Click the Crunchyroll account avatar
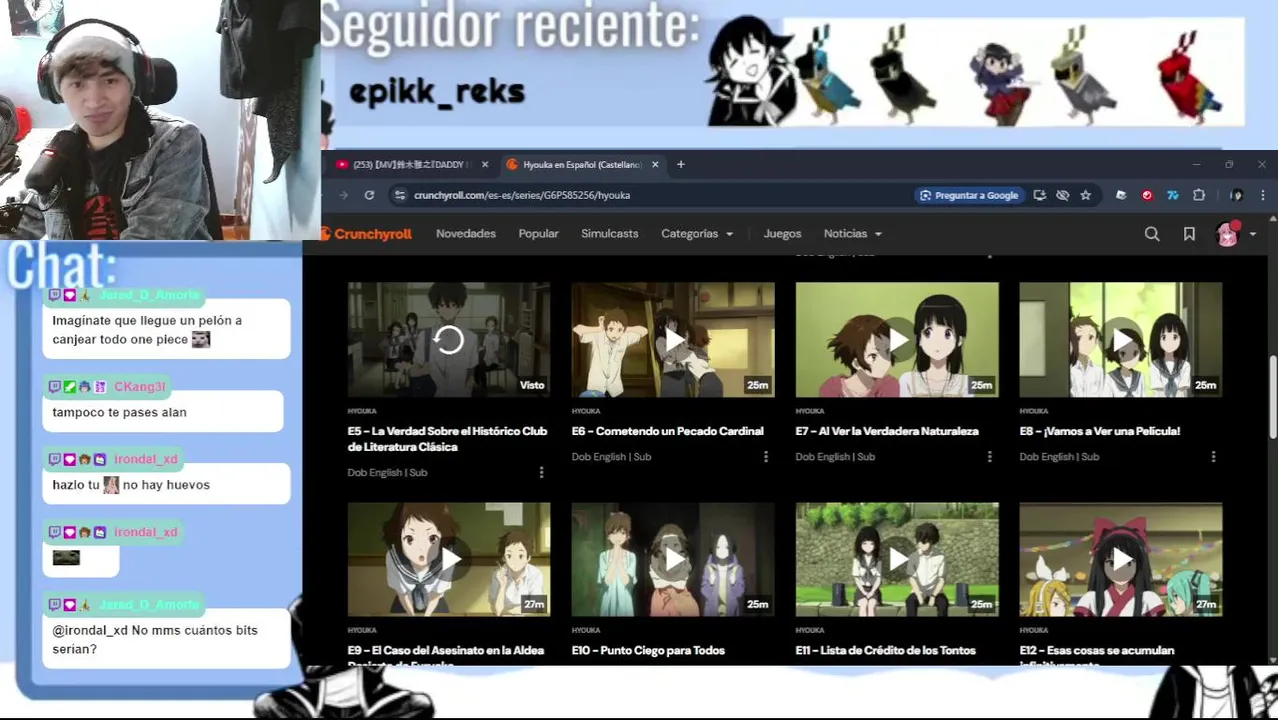 pos(1228,234)
